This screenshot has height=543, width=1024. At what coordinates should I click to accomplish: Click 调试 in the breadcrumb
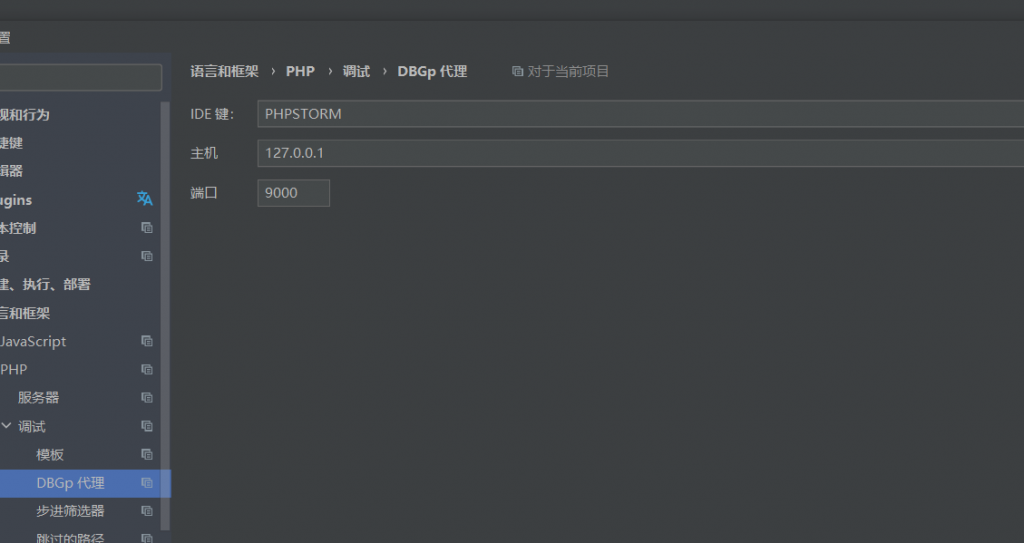pos(357,71)
